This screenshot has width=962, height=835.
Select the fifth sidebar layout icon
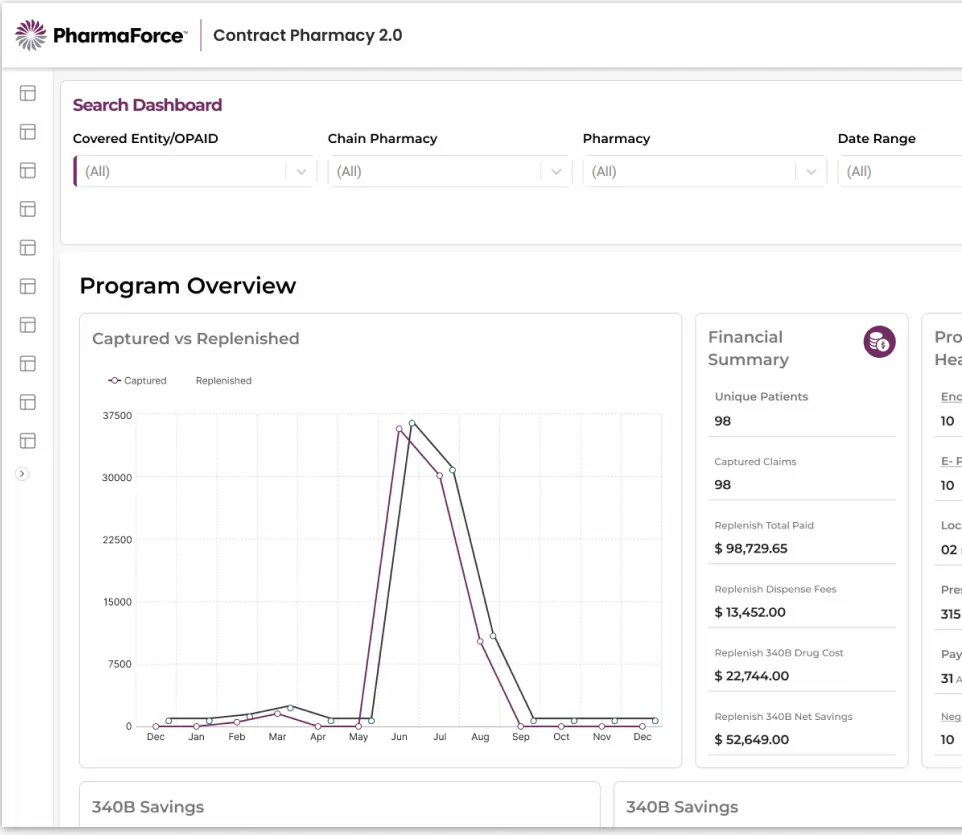tap(28, 248)
